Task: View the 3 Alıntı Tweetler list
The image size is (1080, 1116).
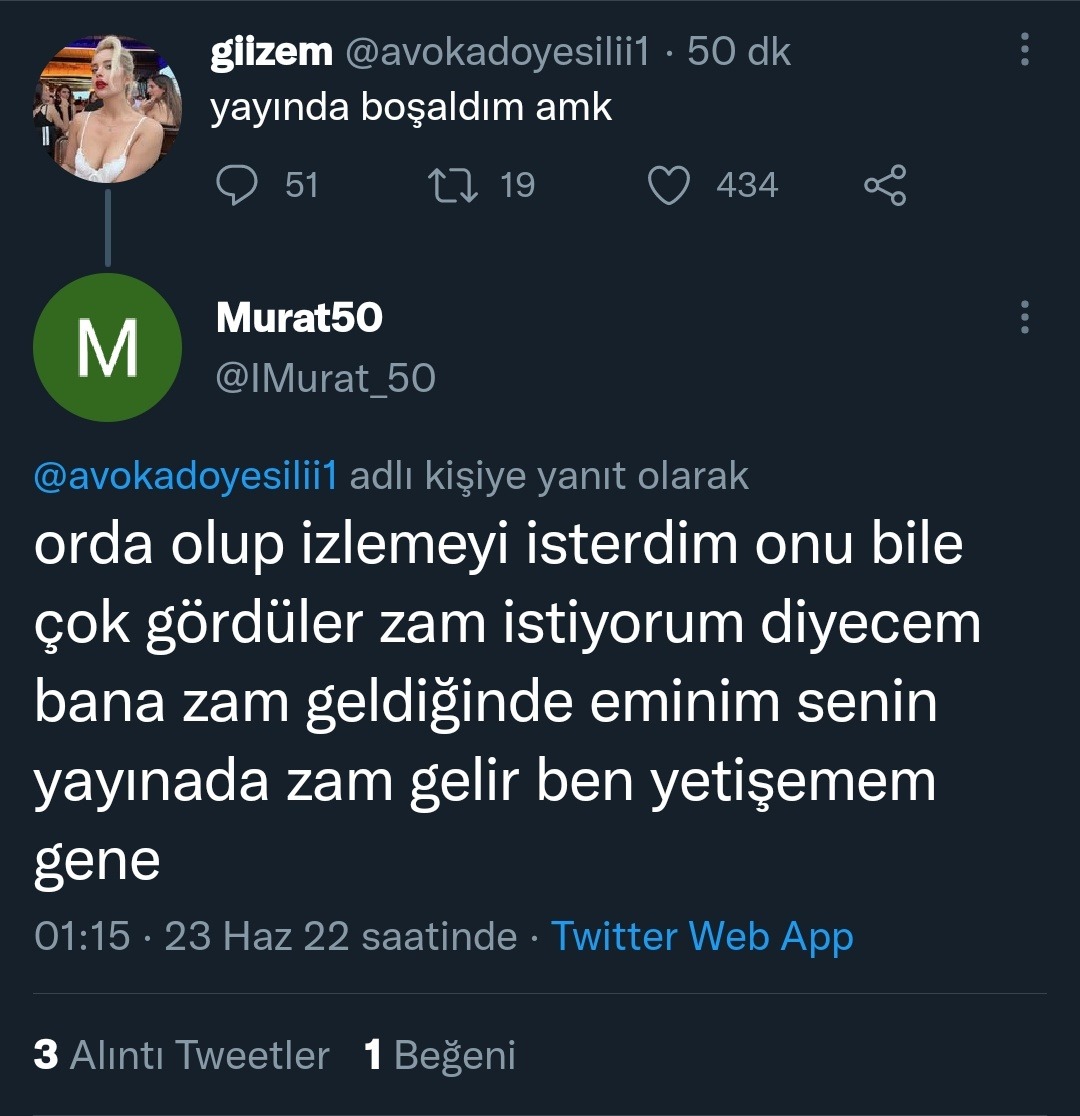Action: tap(181, 1055)
